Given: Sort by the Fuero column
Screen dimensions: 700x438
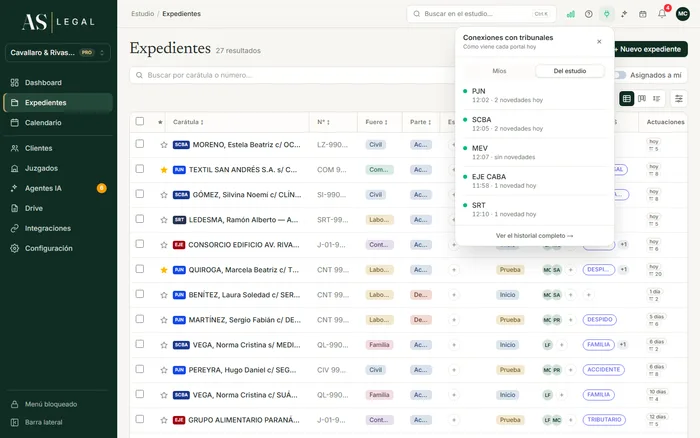Looking at the screenshot, I should point(376,122).
